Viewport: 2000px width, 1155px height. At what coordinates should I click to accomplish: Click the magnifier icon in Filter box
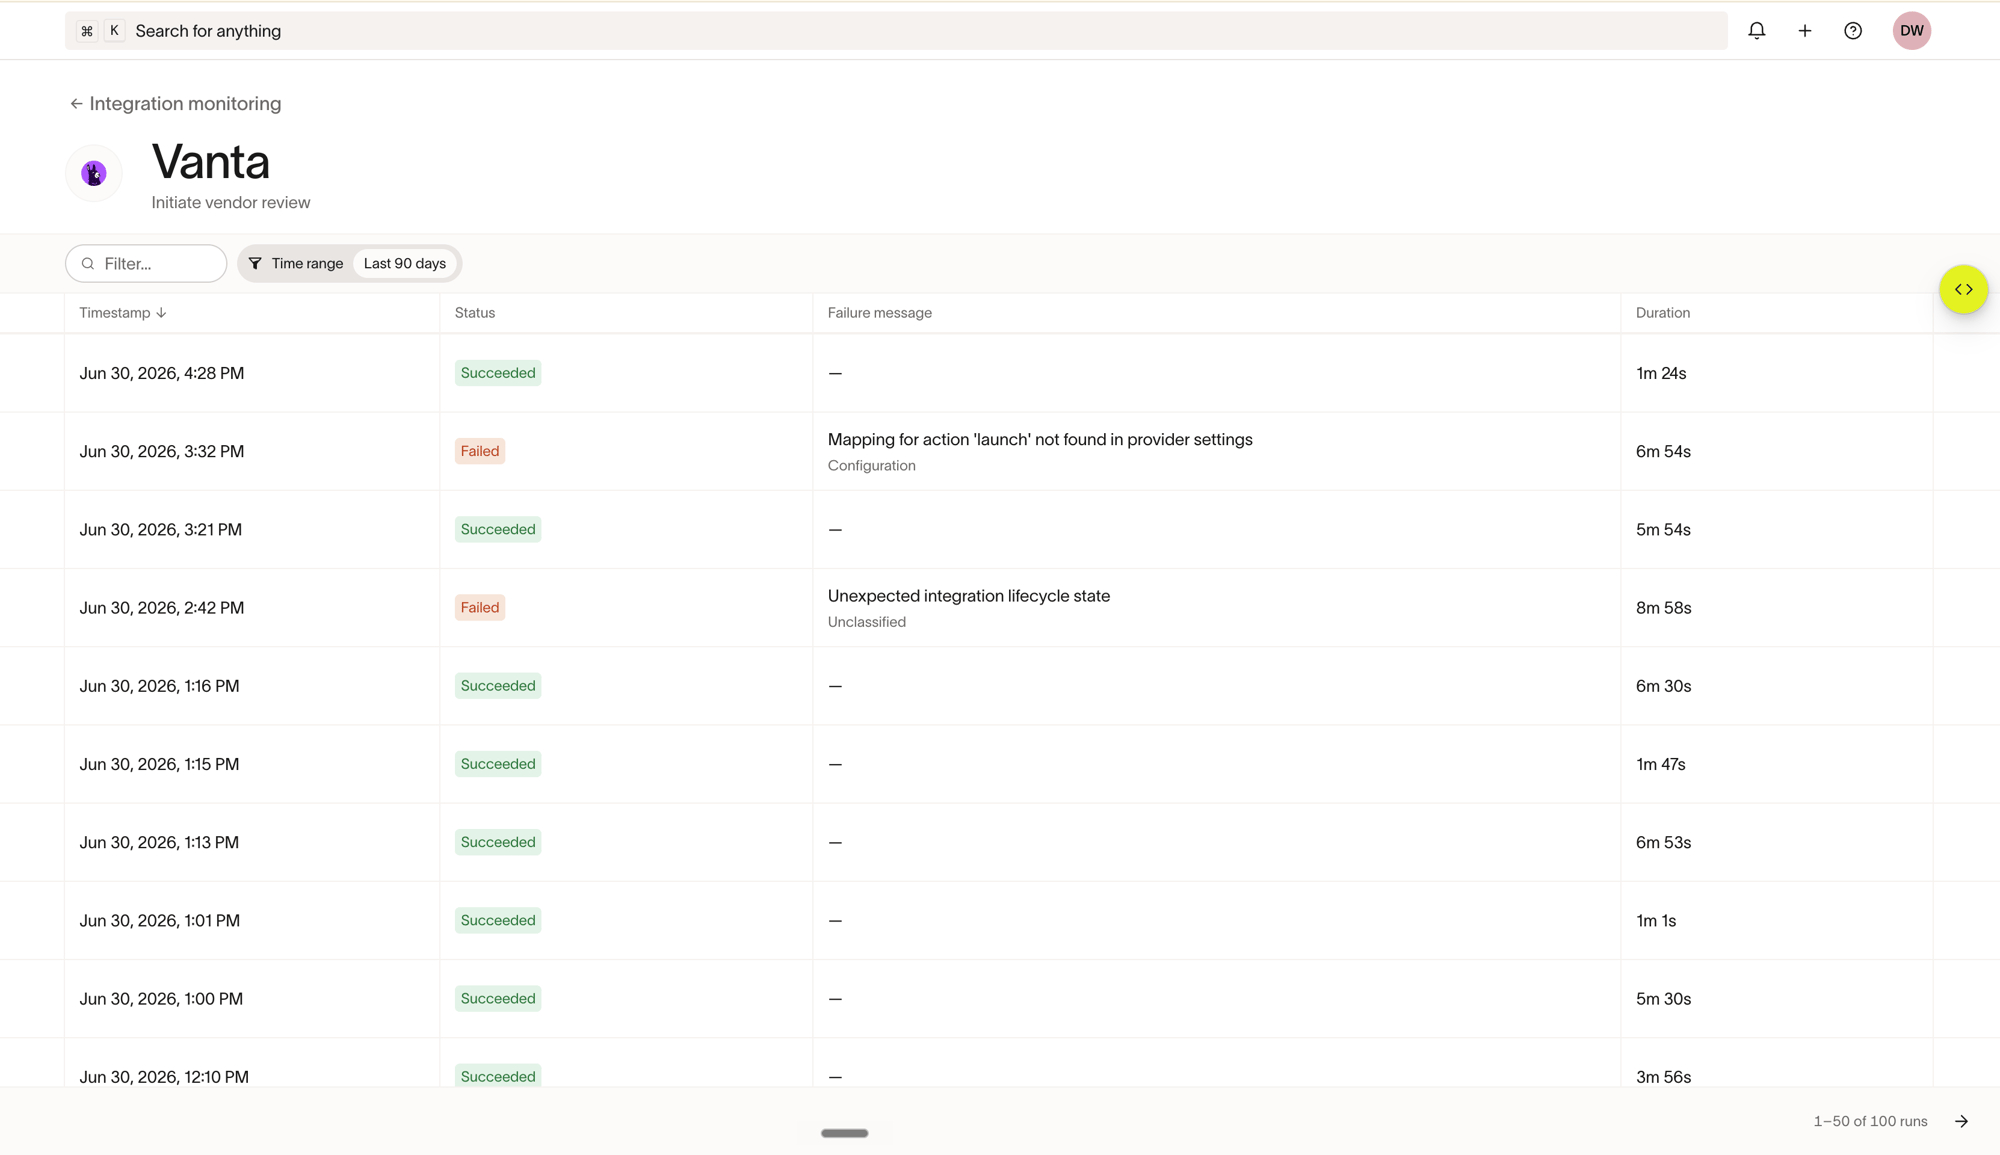pos(88,264)
